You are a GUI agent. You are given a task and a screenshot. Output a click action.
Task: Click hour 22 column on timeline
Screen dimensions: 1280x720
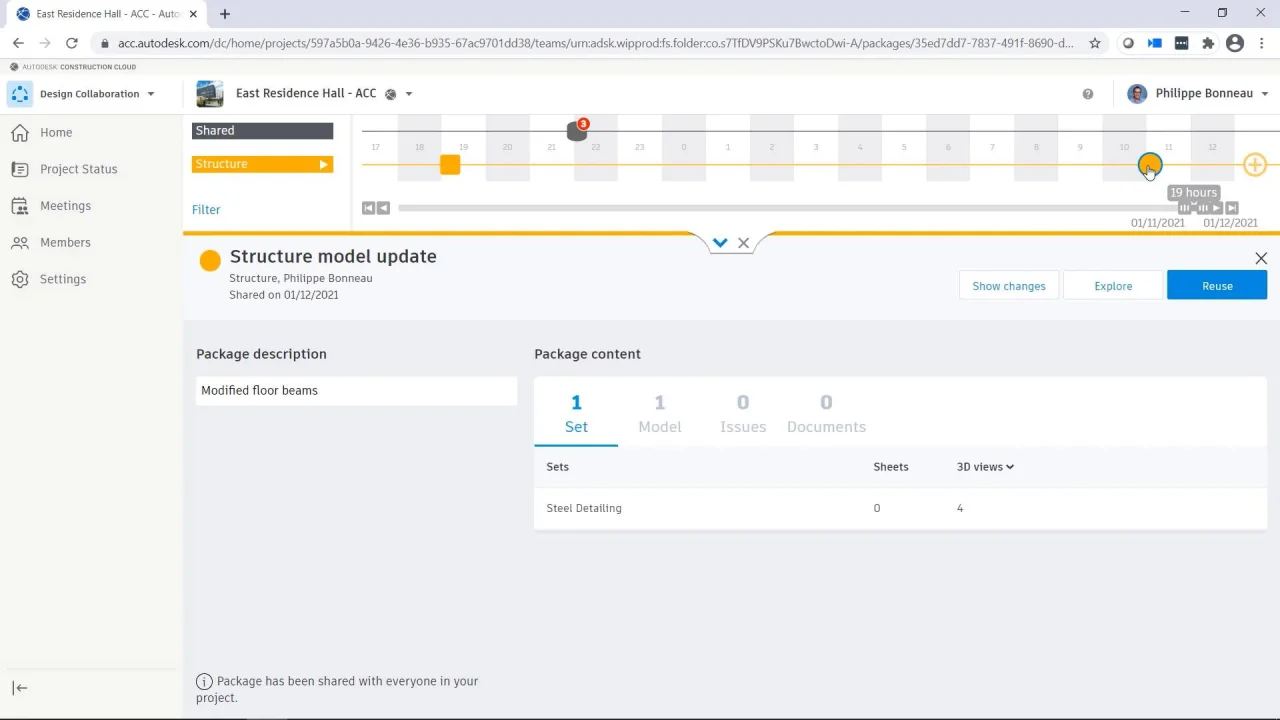pos(596,148)
